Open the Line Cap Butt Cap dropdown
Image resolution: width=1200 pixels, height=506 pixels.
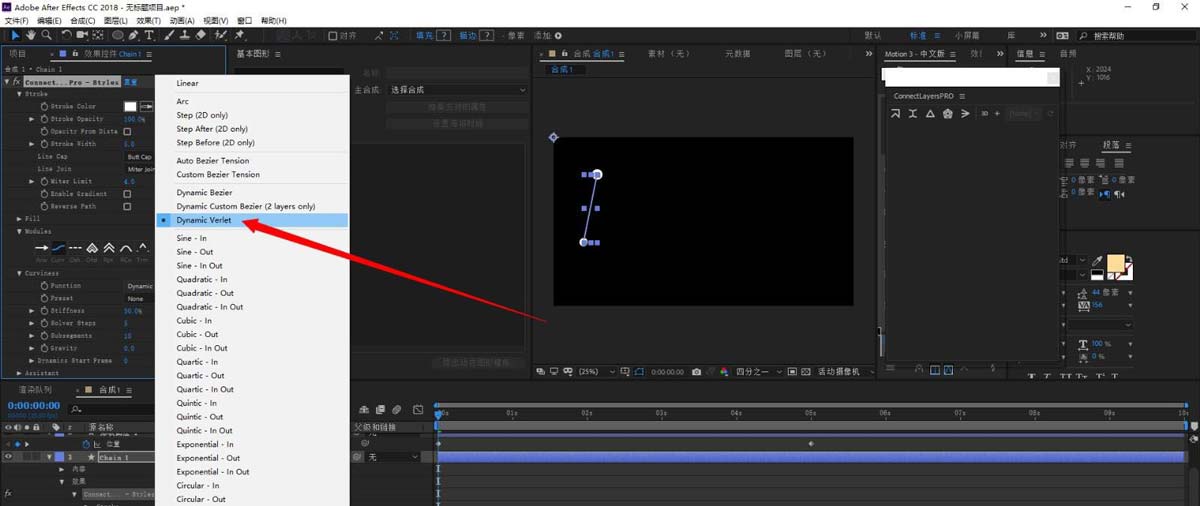(x=140, y=157)
